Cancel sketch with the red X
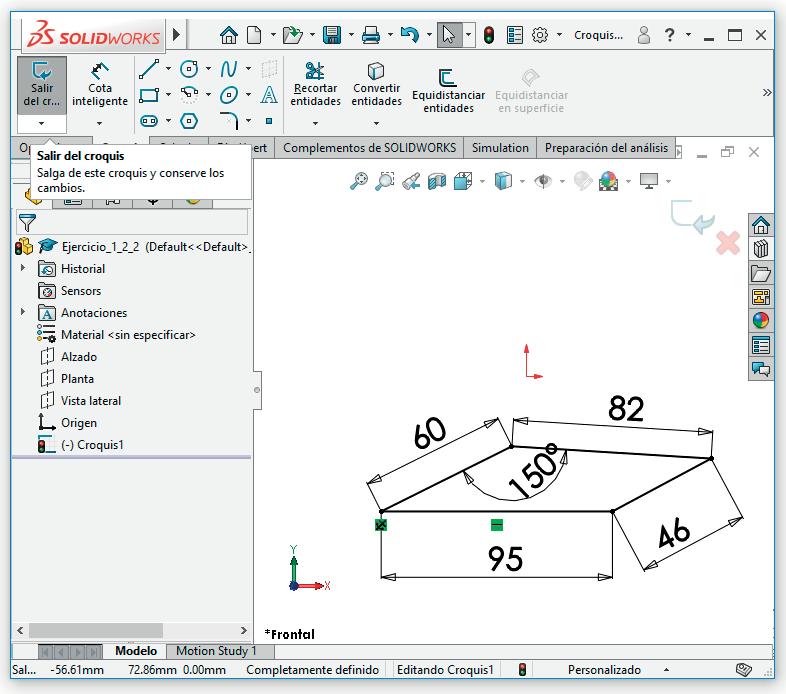Viewport: 786px width, 694px height. point(728,243)
